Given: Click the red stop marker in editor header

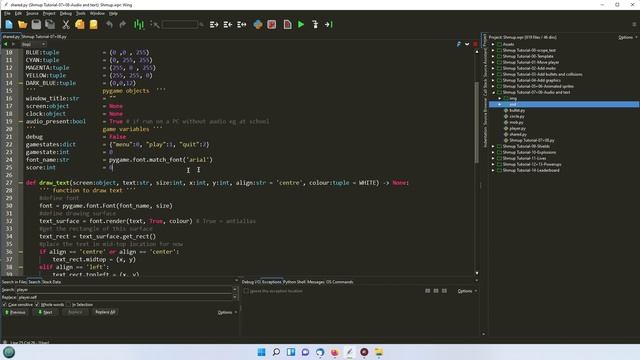Looking at the screenshot, I should point(476,44).
